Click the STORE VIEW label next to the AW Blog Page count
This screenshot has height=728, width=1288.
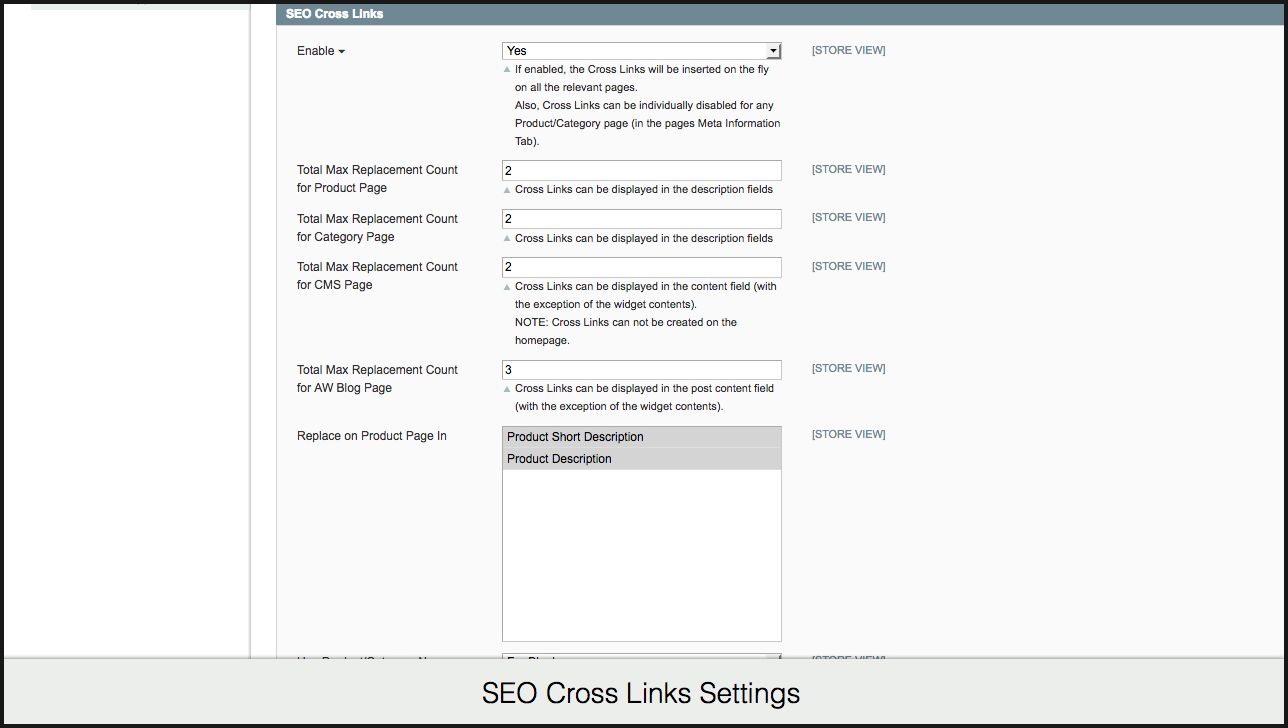click(x=848, y=368)
